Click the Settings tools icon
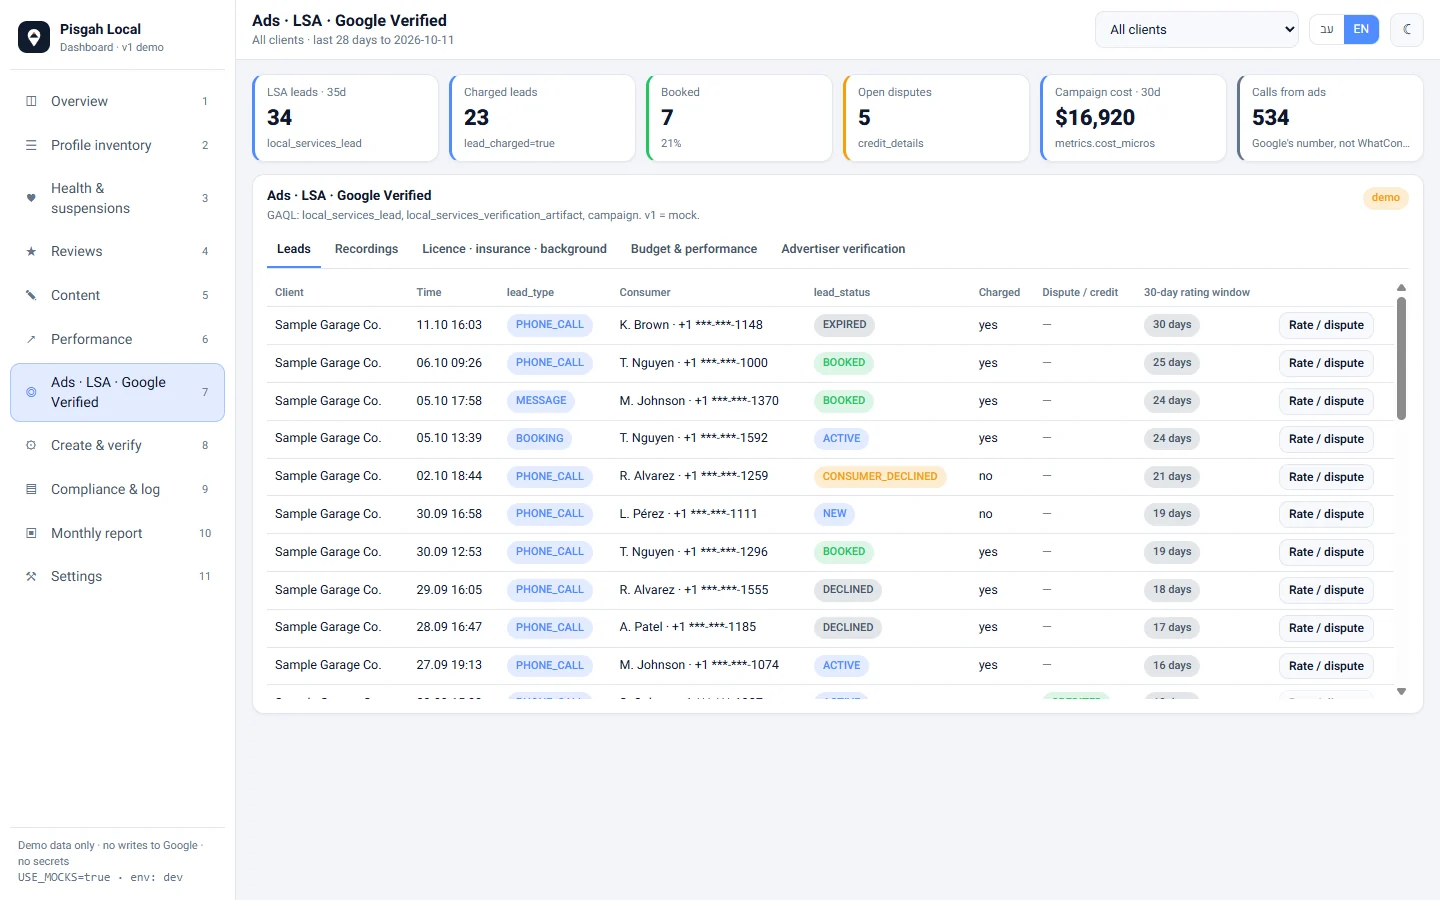 coord(31,576)
